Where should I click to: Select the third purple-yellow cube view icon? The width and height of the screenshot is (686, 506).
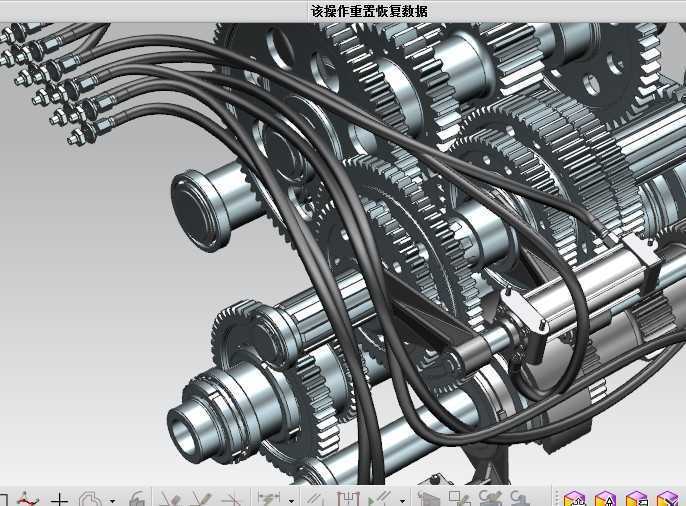(x=637, y=499)
